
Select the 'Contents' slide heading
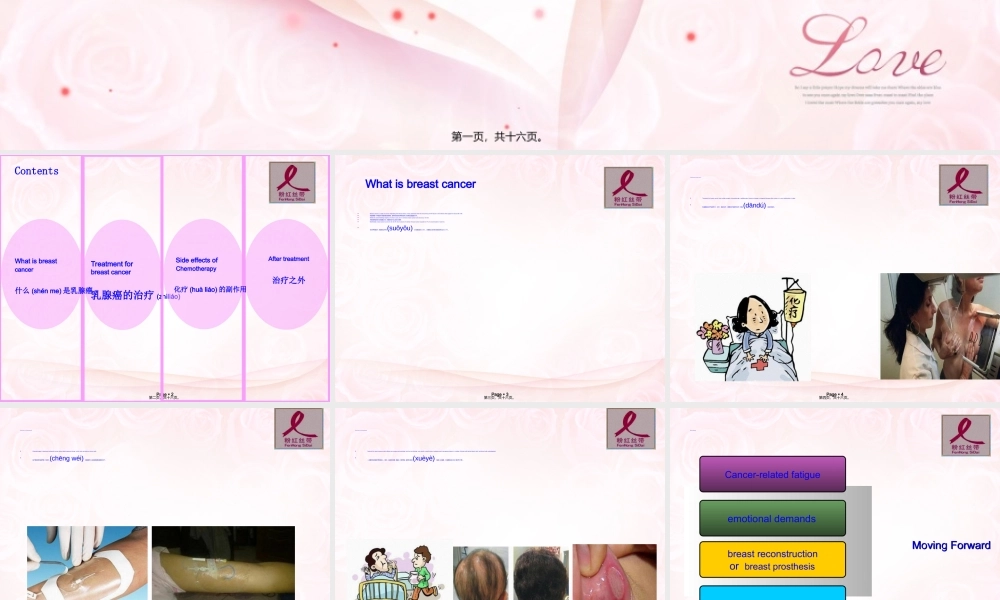click(37, 171)
